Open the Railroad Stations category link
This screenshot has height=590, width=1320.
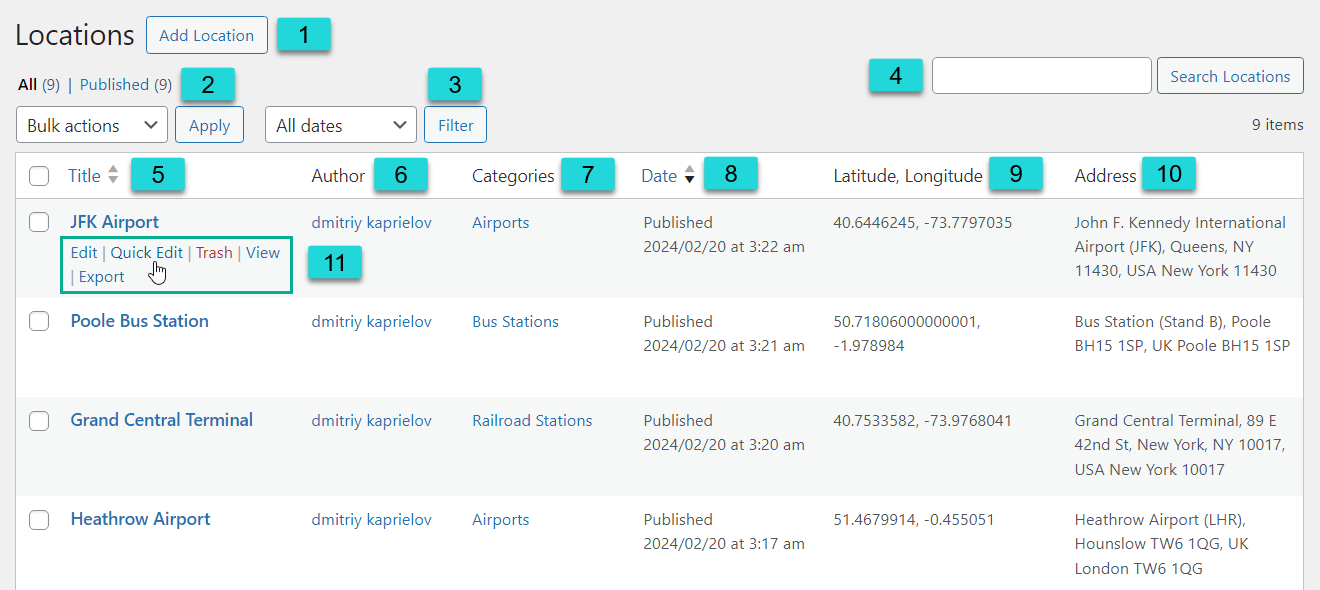[532, 420]
